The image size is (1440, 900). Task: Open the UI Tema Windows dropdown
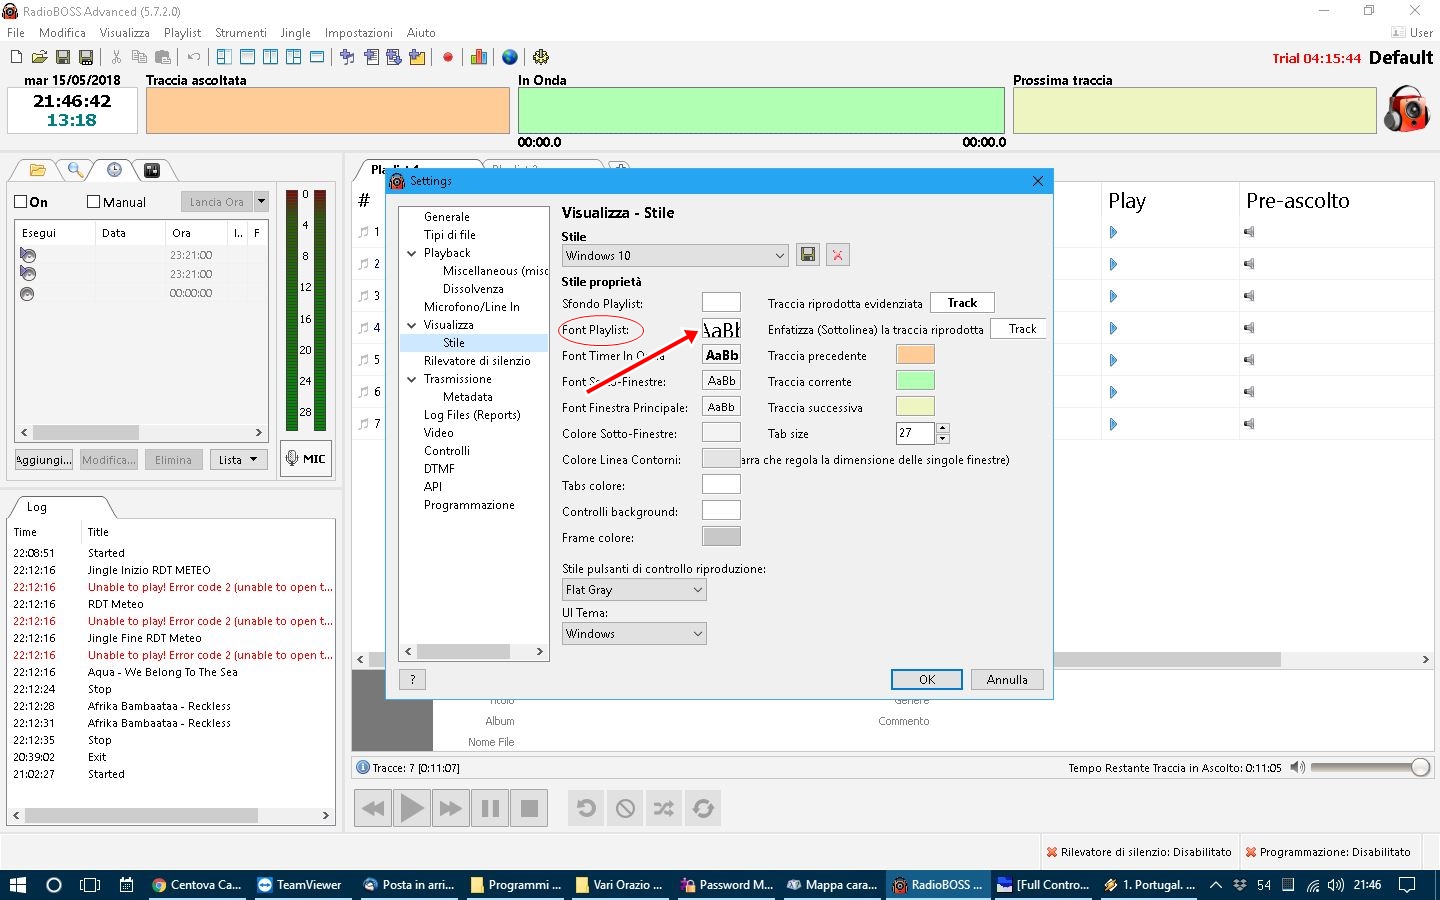pos(634,633)
